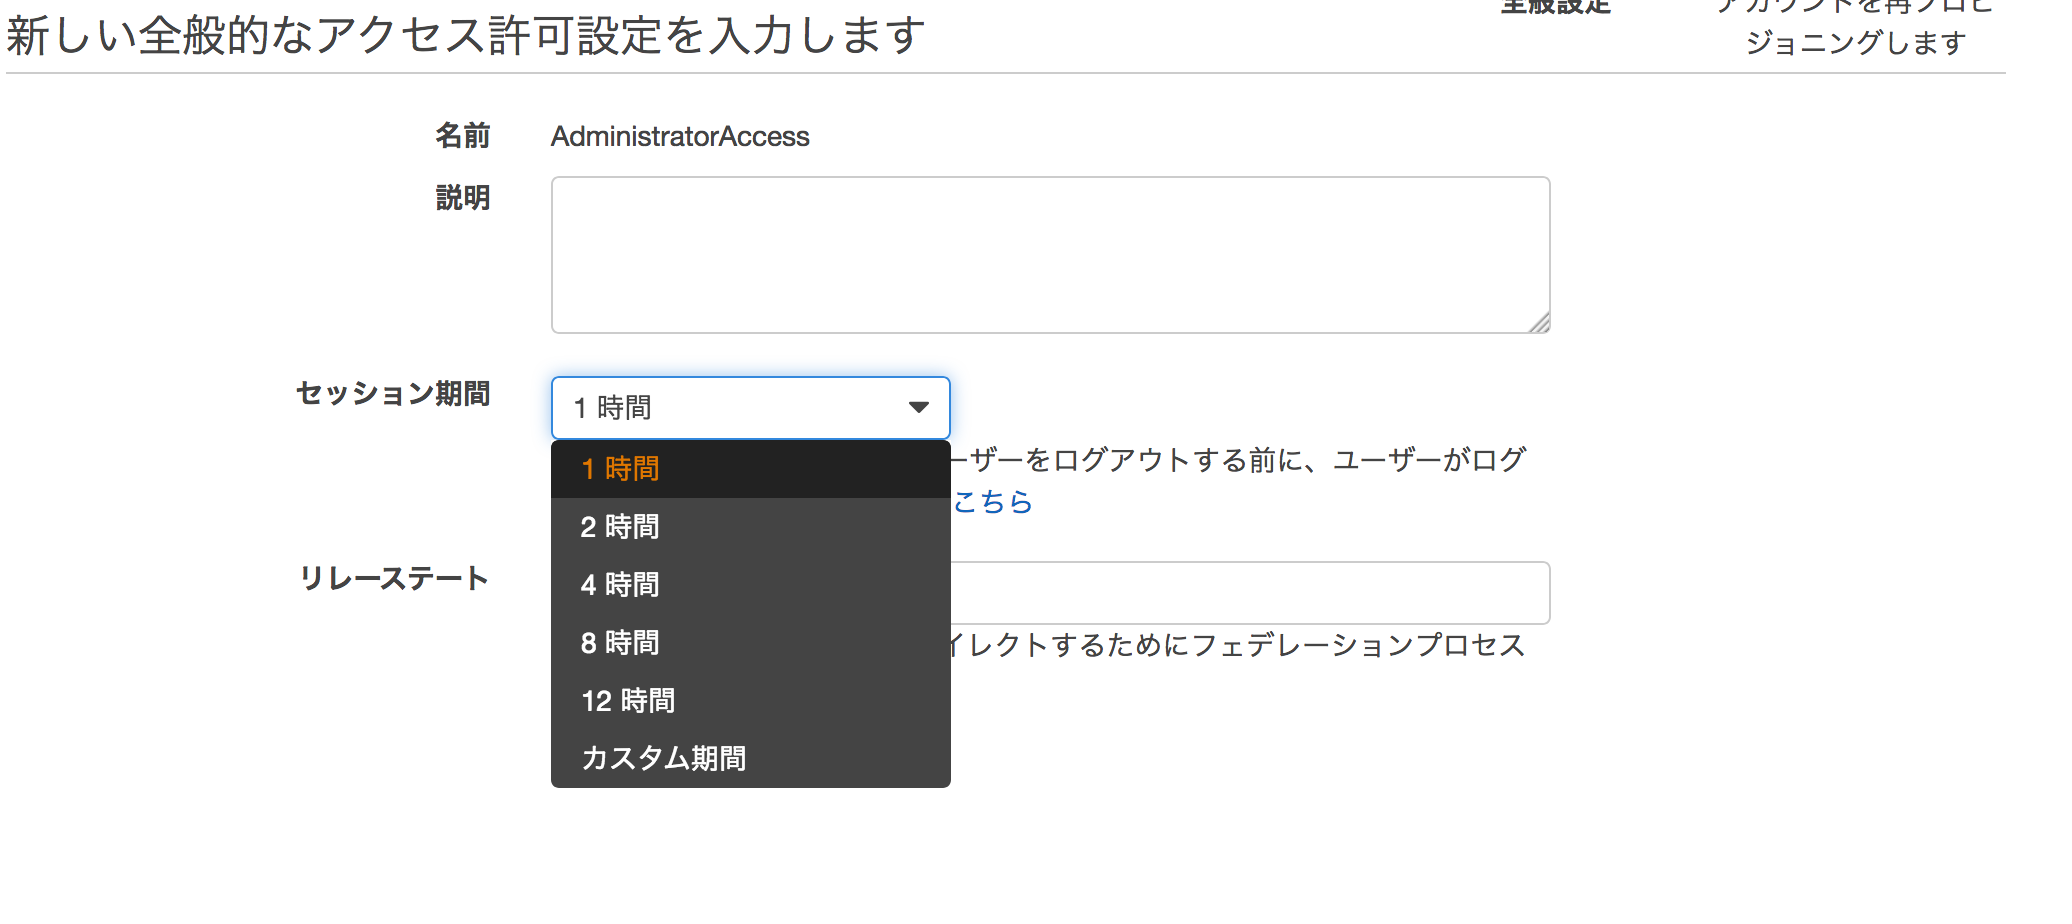Click the セッション期間 label
The width and height of the screenshot is (2072, 924).
point(393,394)
